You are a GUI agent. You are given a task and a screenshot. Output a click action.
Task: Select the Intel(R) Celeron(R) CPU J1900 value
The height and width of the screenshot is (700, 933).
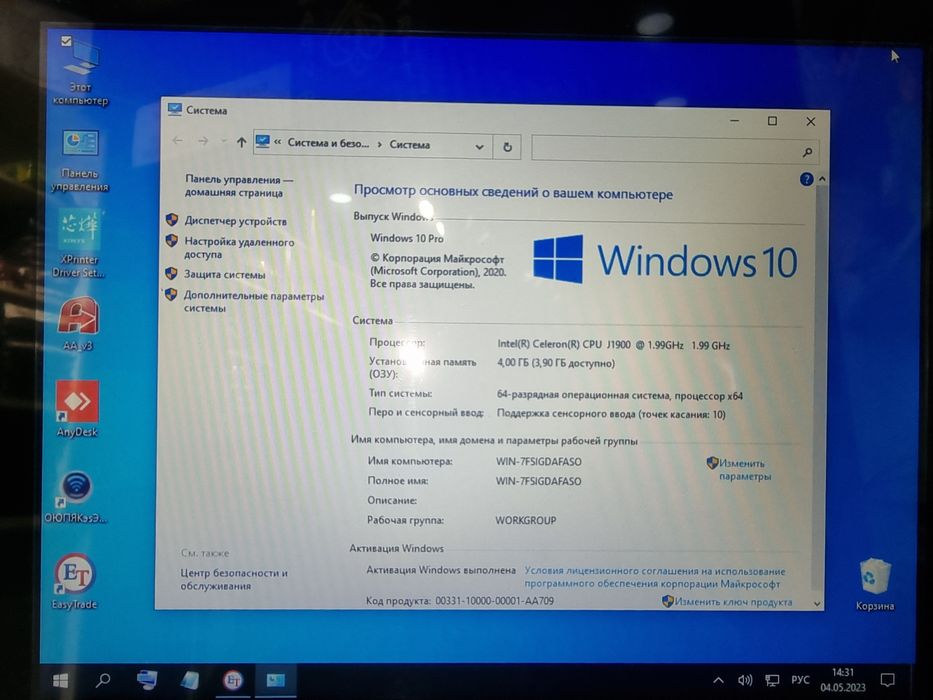613,345
